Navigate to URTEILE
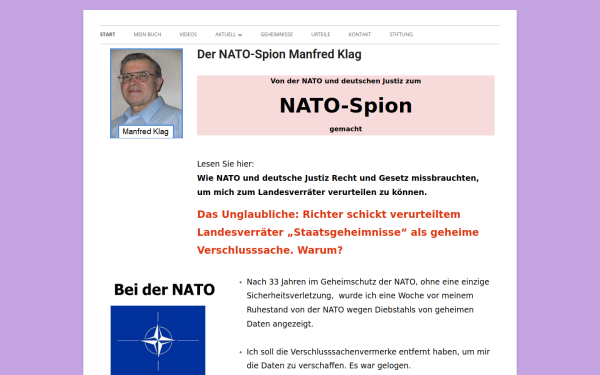Screen dimensions: 600x375 (x=321, y=34)
